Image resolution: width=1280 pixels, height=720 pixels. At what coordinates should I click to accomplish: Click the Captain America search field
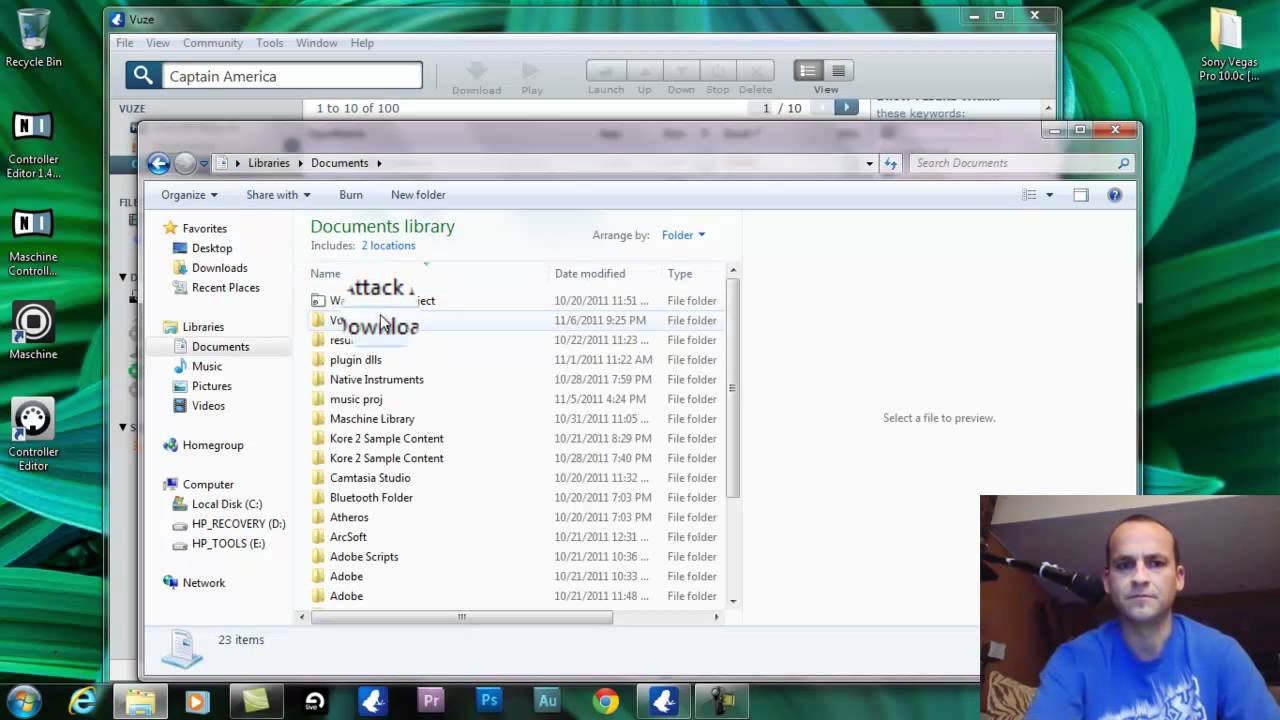point(292,76)
